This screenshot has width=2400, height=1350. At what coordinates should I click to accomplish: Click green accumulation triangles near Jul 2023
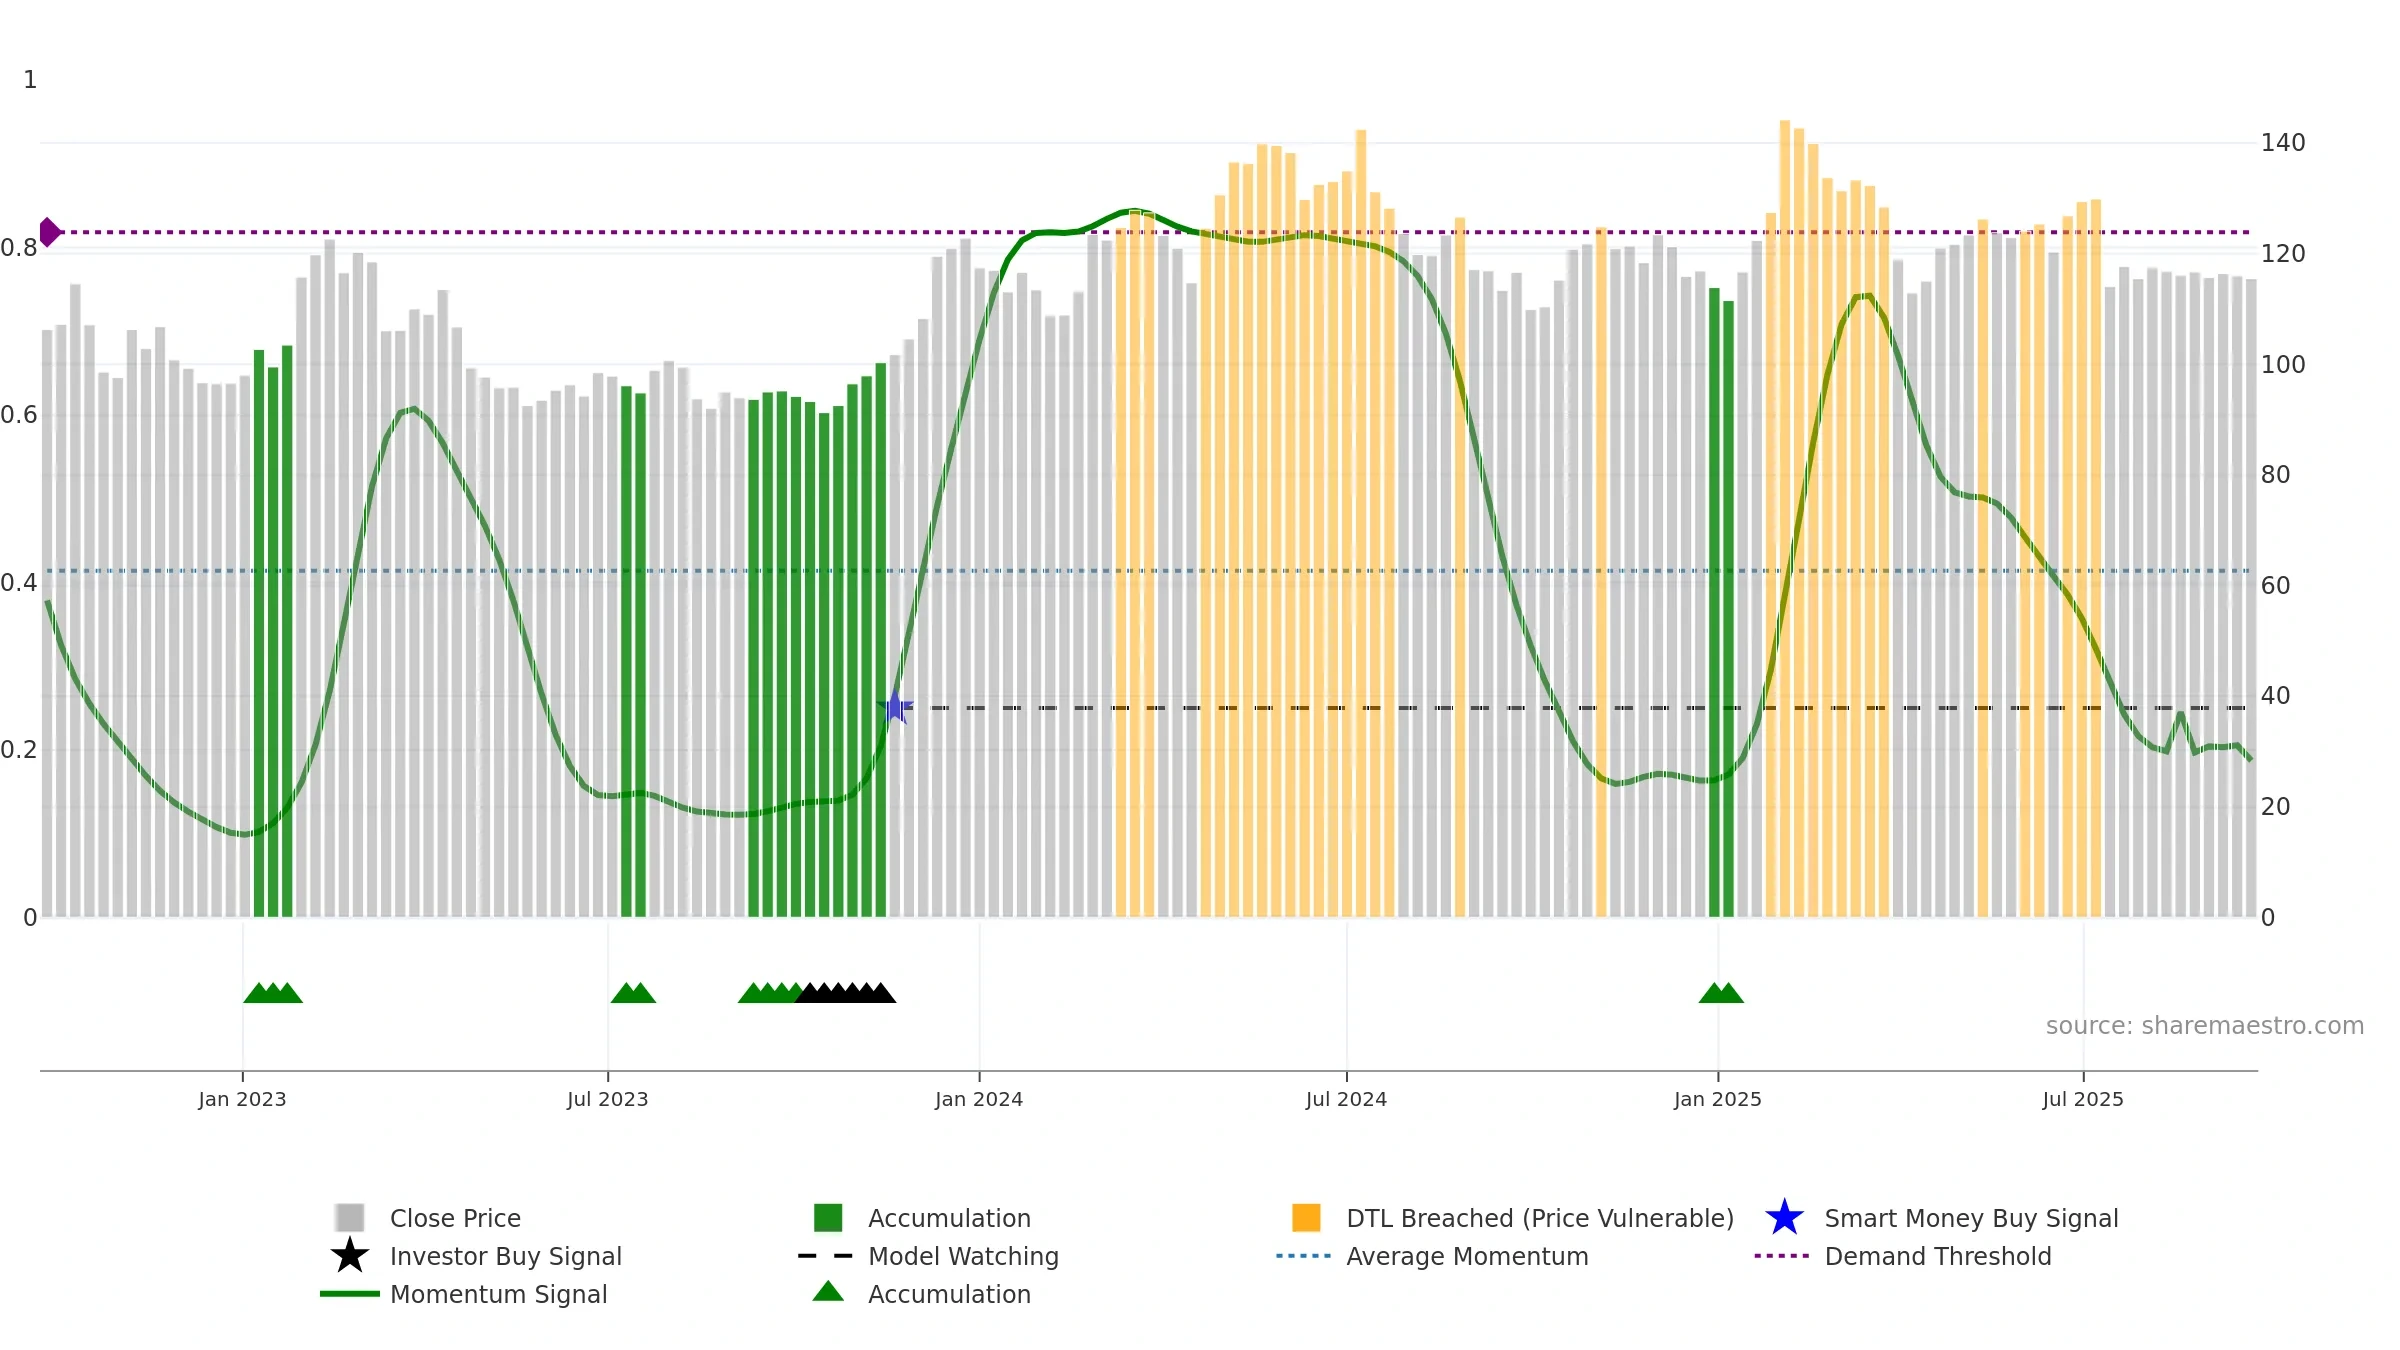[633, 993]
